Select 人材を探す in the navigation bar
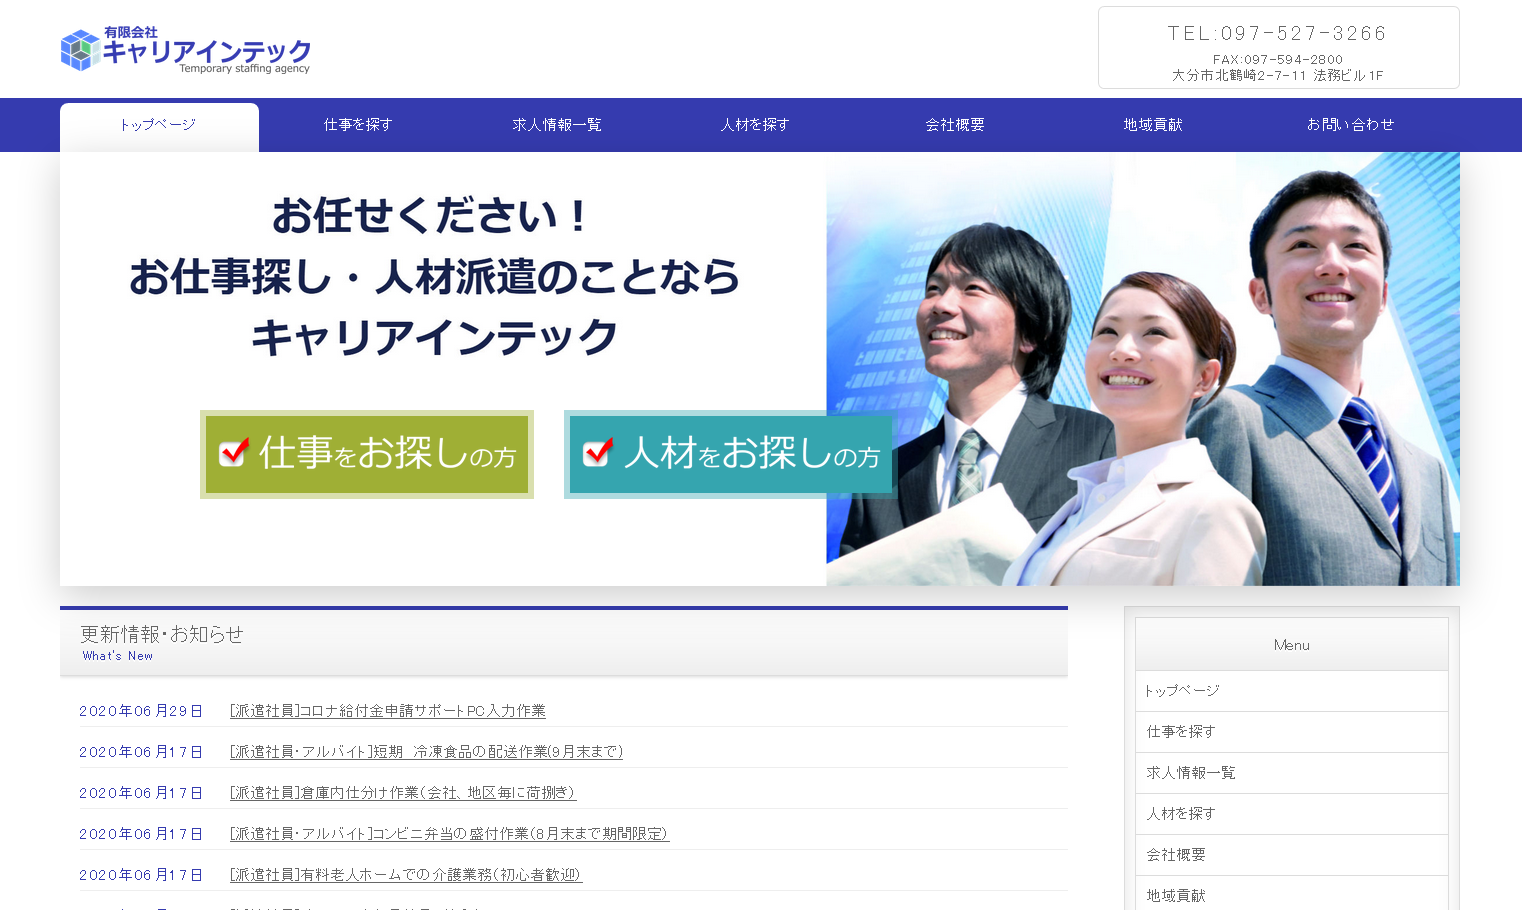1522x910 pixels. tap(754, 125)
